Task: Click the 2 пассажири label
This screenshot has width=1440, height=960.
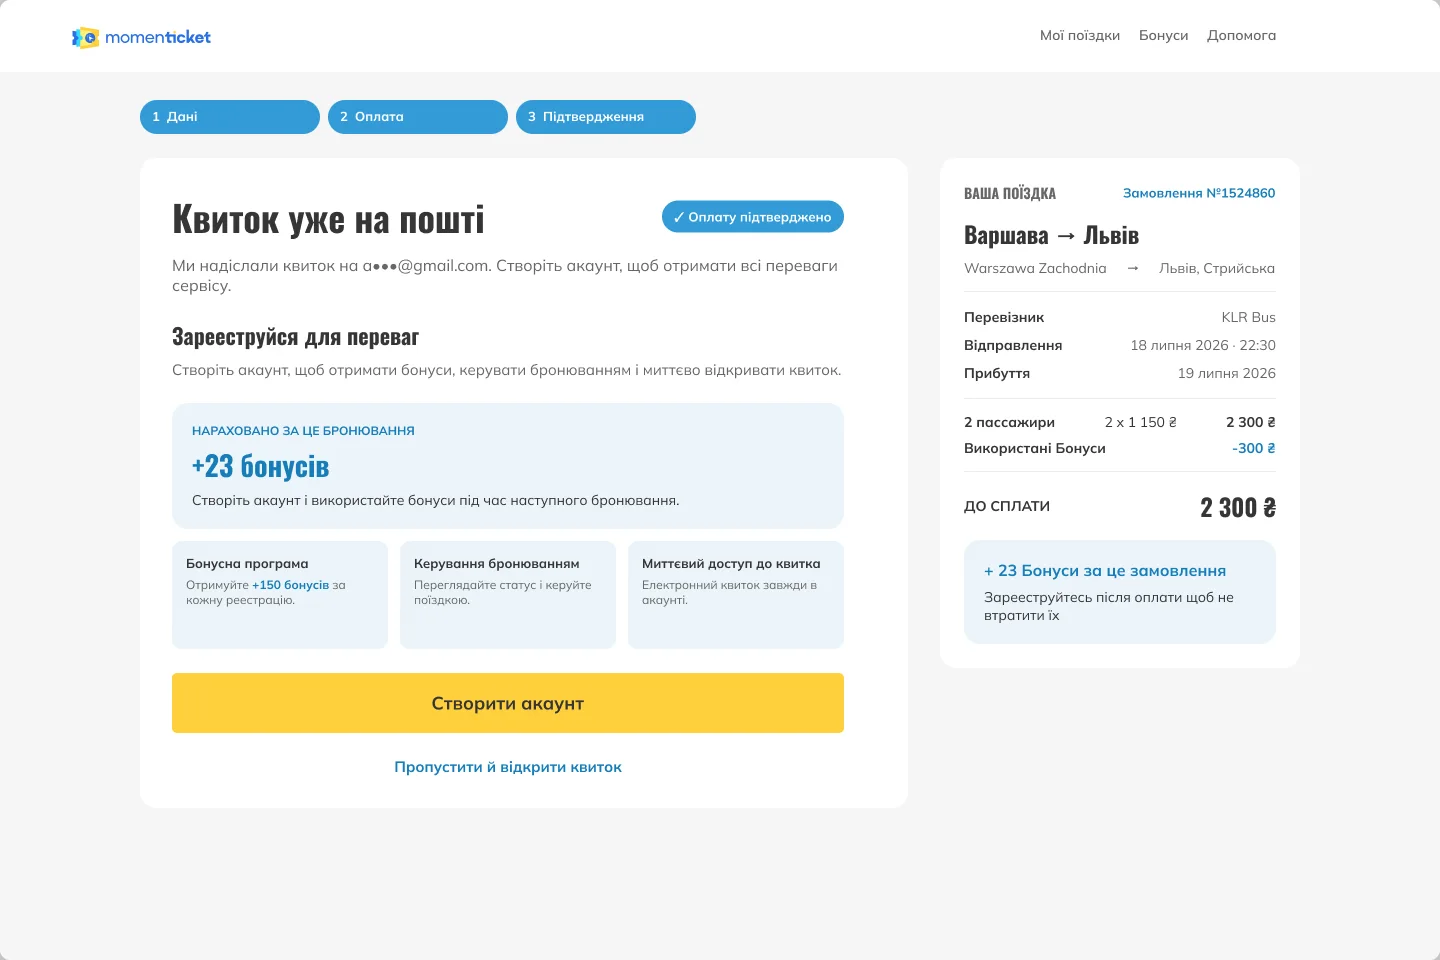Action: (x=1009, y=422)
